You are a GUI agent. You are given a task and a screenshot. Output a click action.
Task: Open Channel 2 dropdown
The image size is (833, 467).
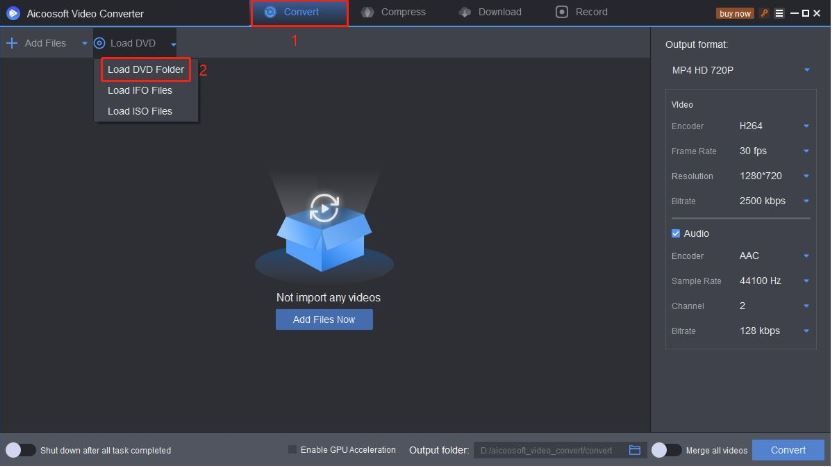pos(774,306)
